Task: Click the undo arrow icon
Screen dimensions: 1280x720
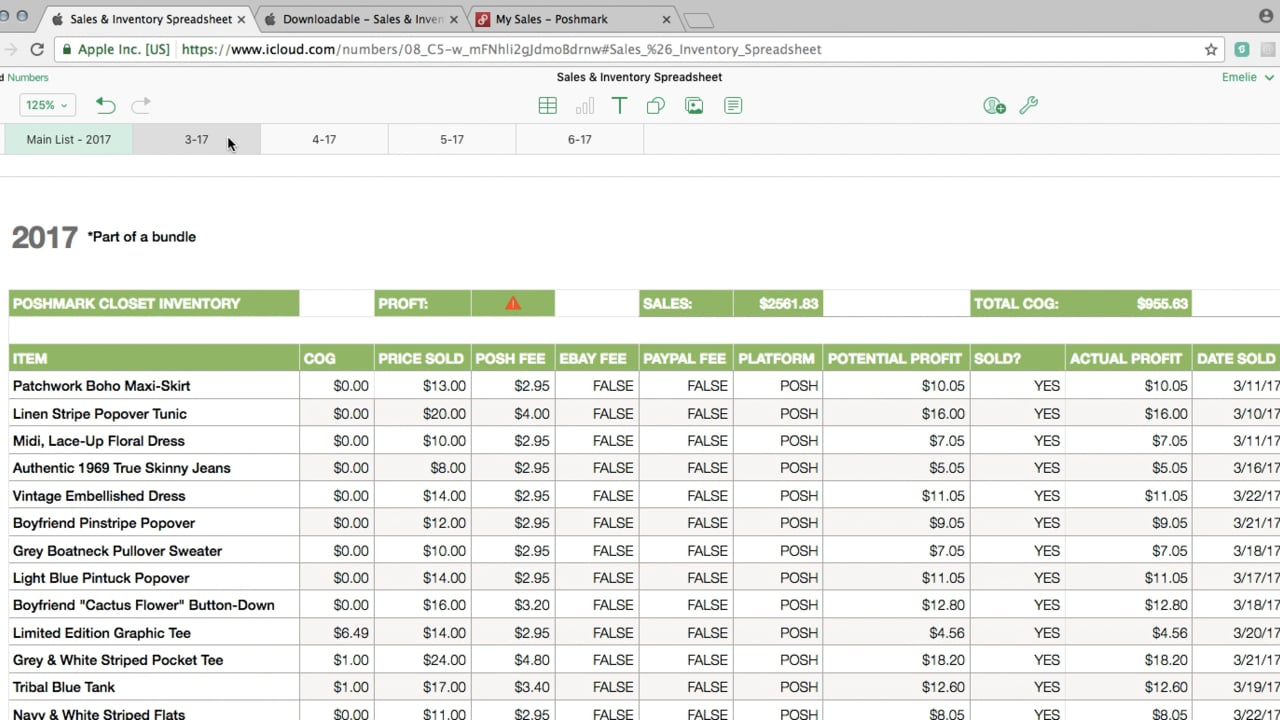Action: (105, 105)
